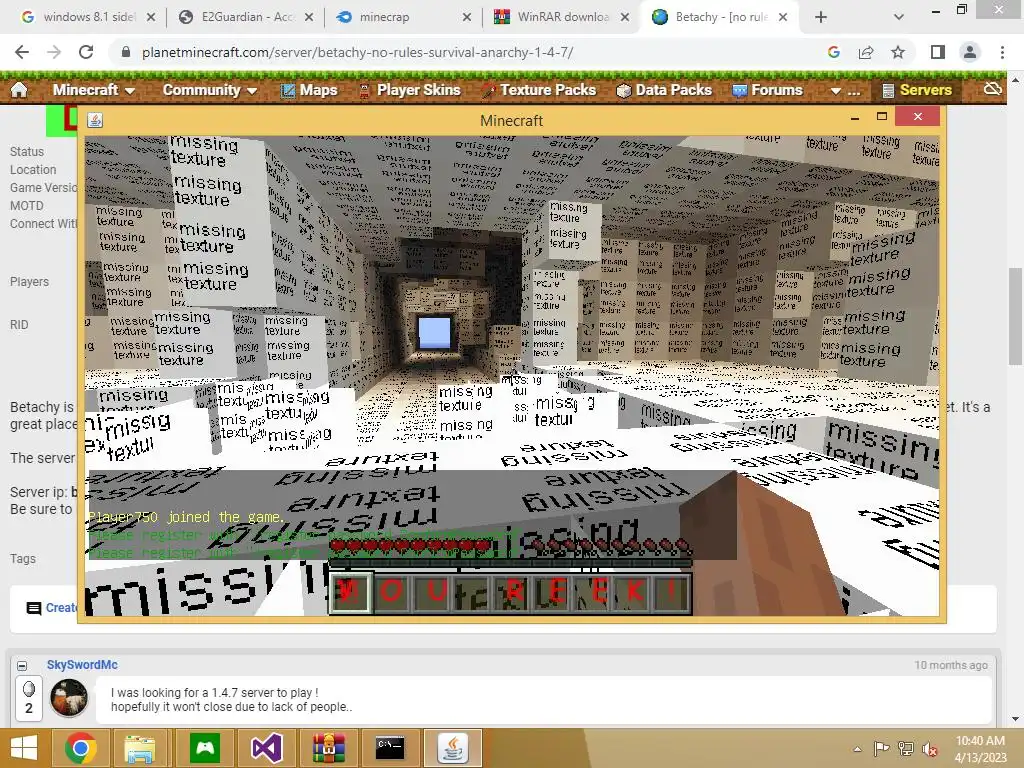Screen dimensions: 1024x768
Task: Open Chrome side panel
Action: tap(938, 52)
